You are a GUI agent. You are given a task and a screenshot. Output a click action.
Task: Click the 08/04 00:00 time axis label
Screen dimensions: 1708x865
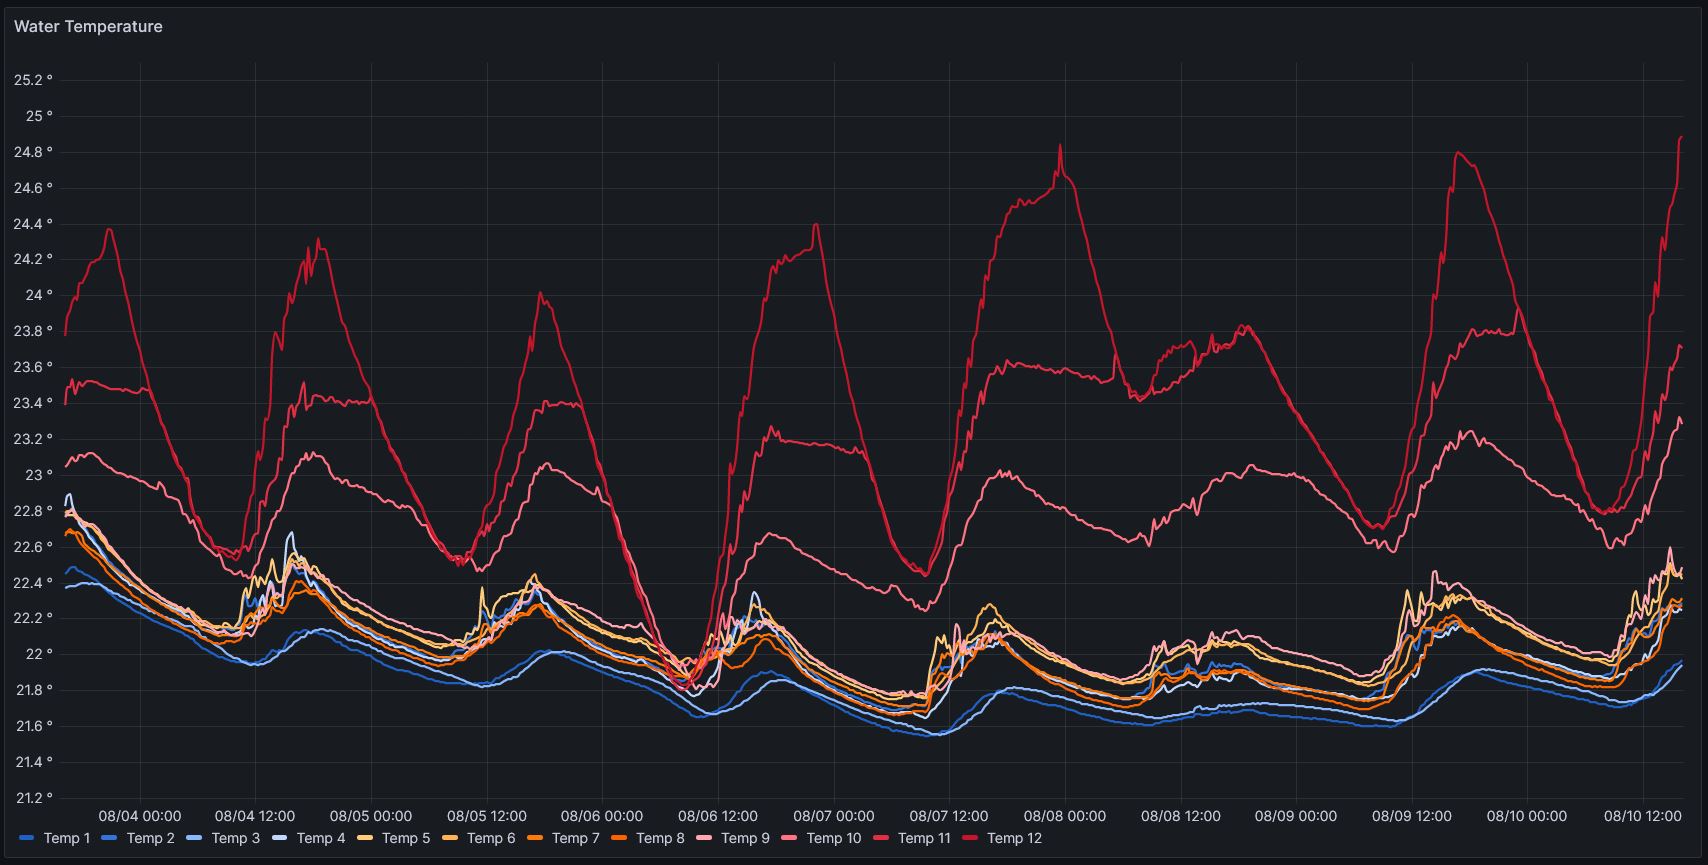(140, 816)
